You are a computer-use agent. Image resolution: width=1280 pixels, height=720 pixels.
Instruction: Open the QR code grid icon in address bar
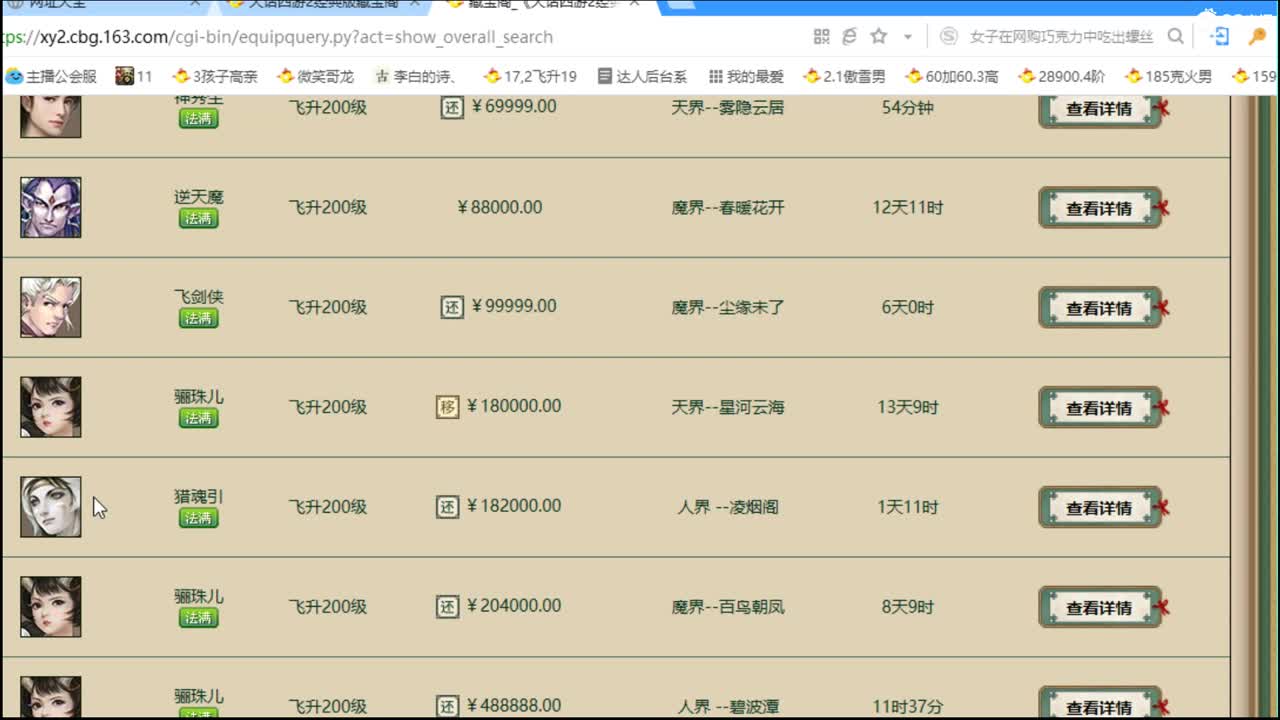click(x=822, y=37)
